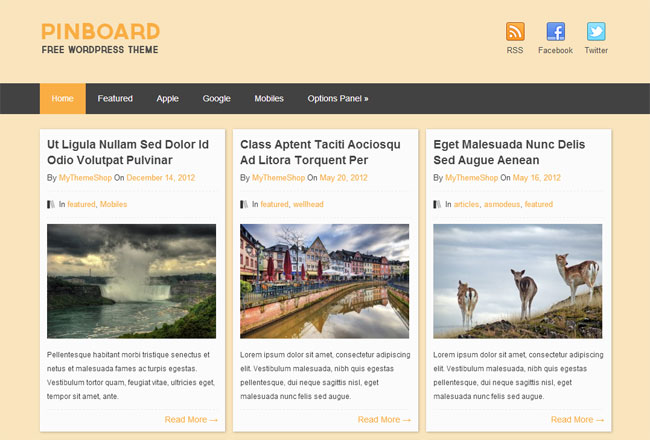Open post 'Eget Malesuada Nunc Delis'
This screenshot has height=440, width=650.
tap(509, 152)
